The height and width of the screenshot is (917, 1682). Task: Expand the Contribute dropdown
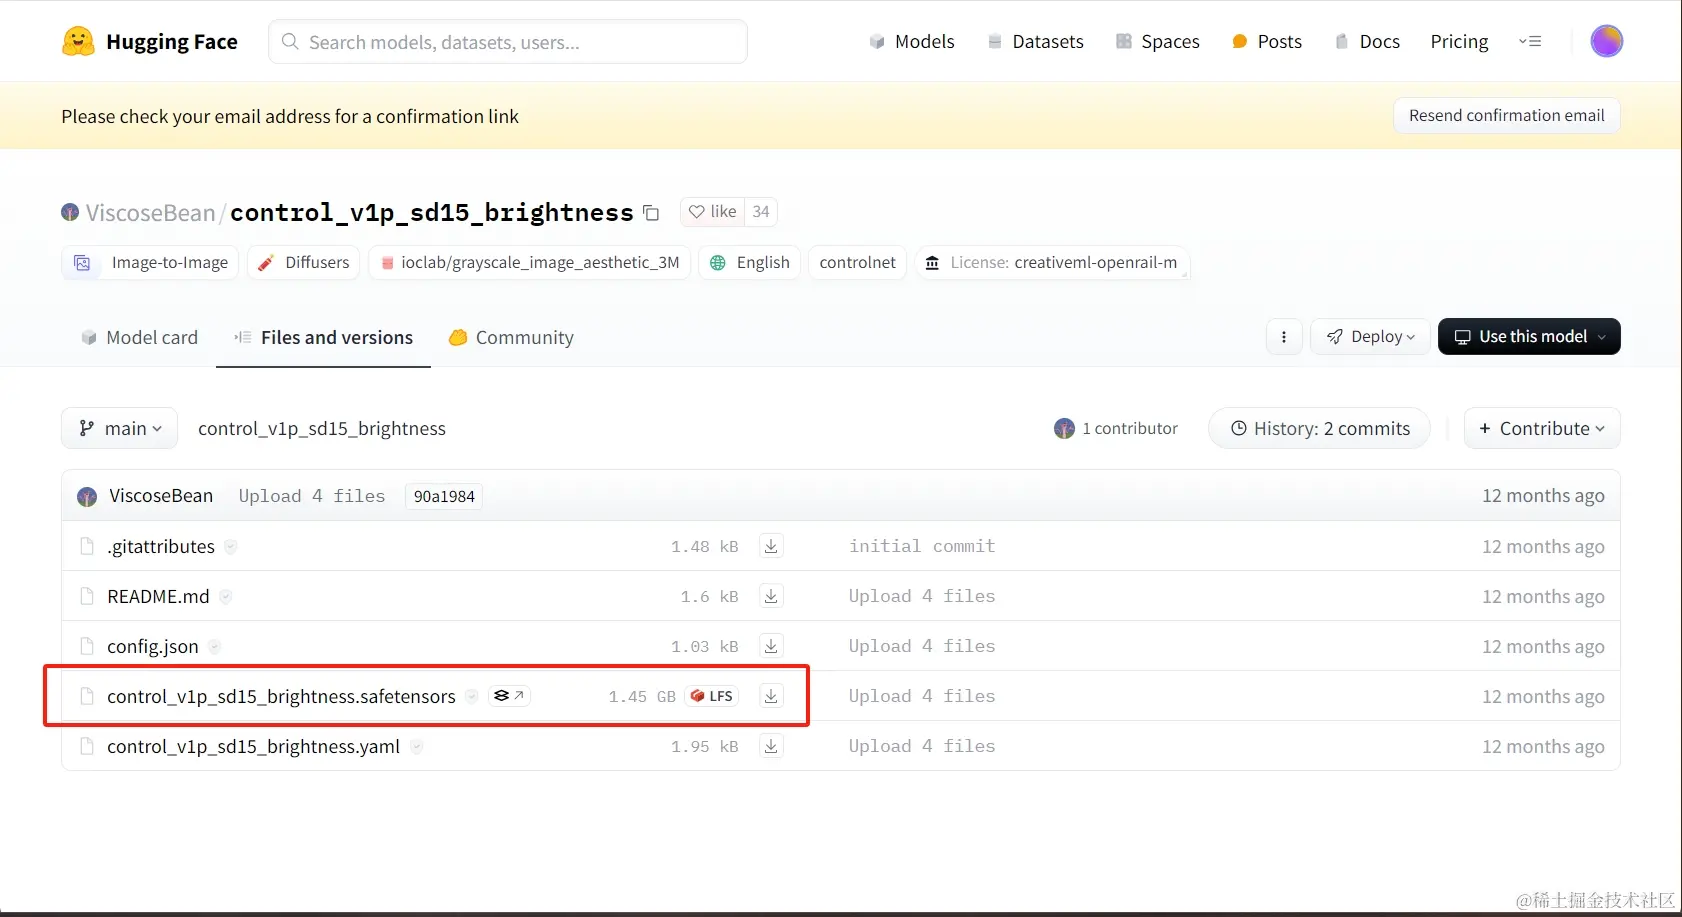(1542, 428)
